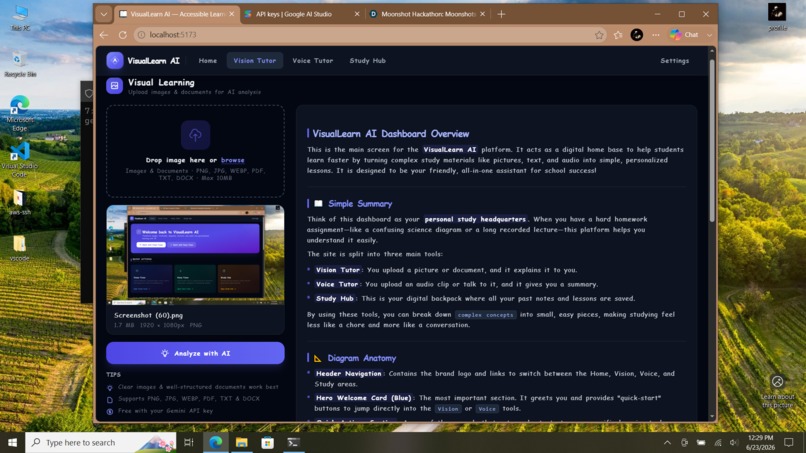The image size is (806, 453).
Task: Open the Windows Start menu
Action: pos(12,442)
